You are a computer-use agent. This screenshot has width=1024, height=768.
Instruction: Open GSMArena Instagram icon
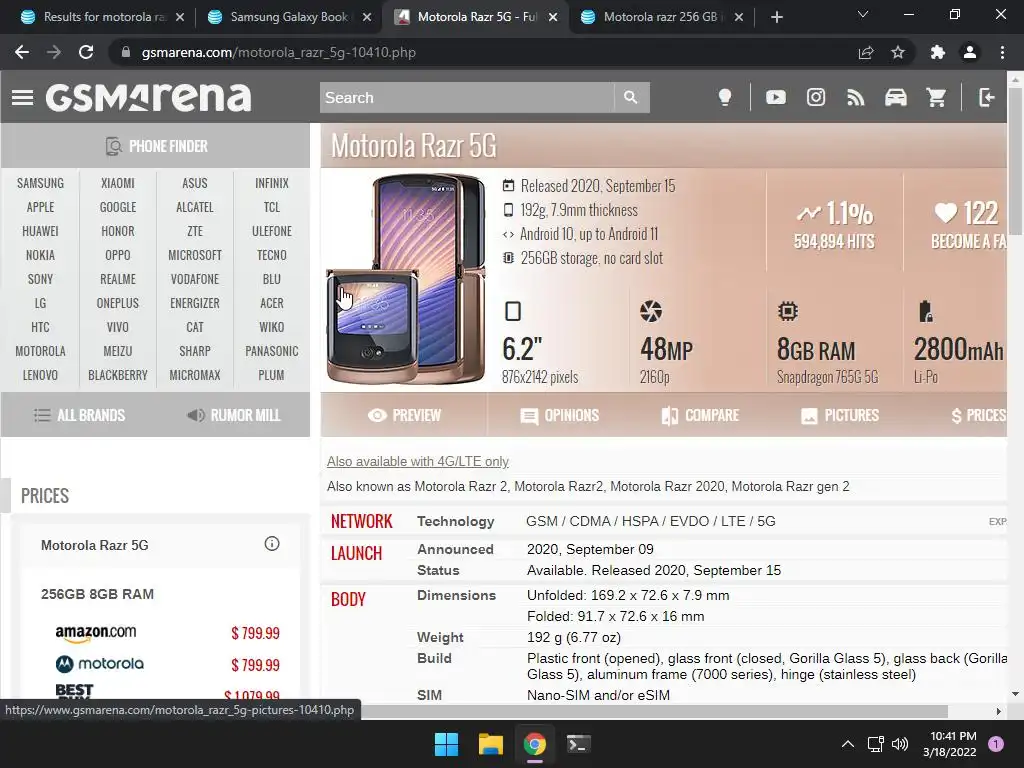(816, 97)
